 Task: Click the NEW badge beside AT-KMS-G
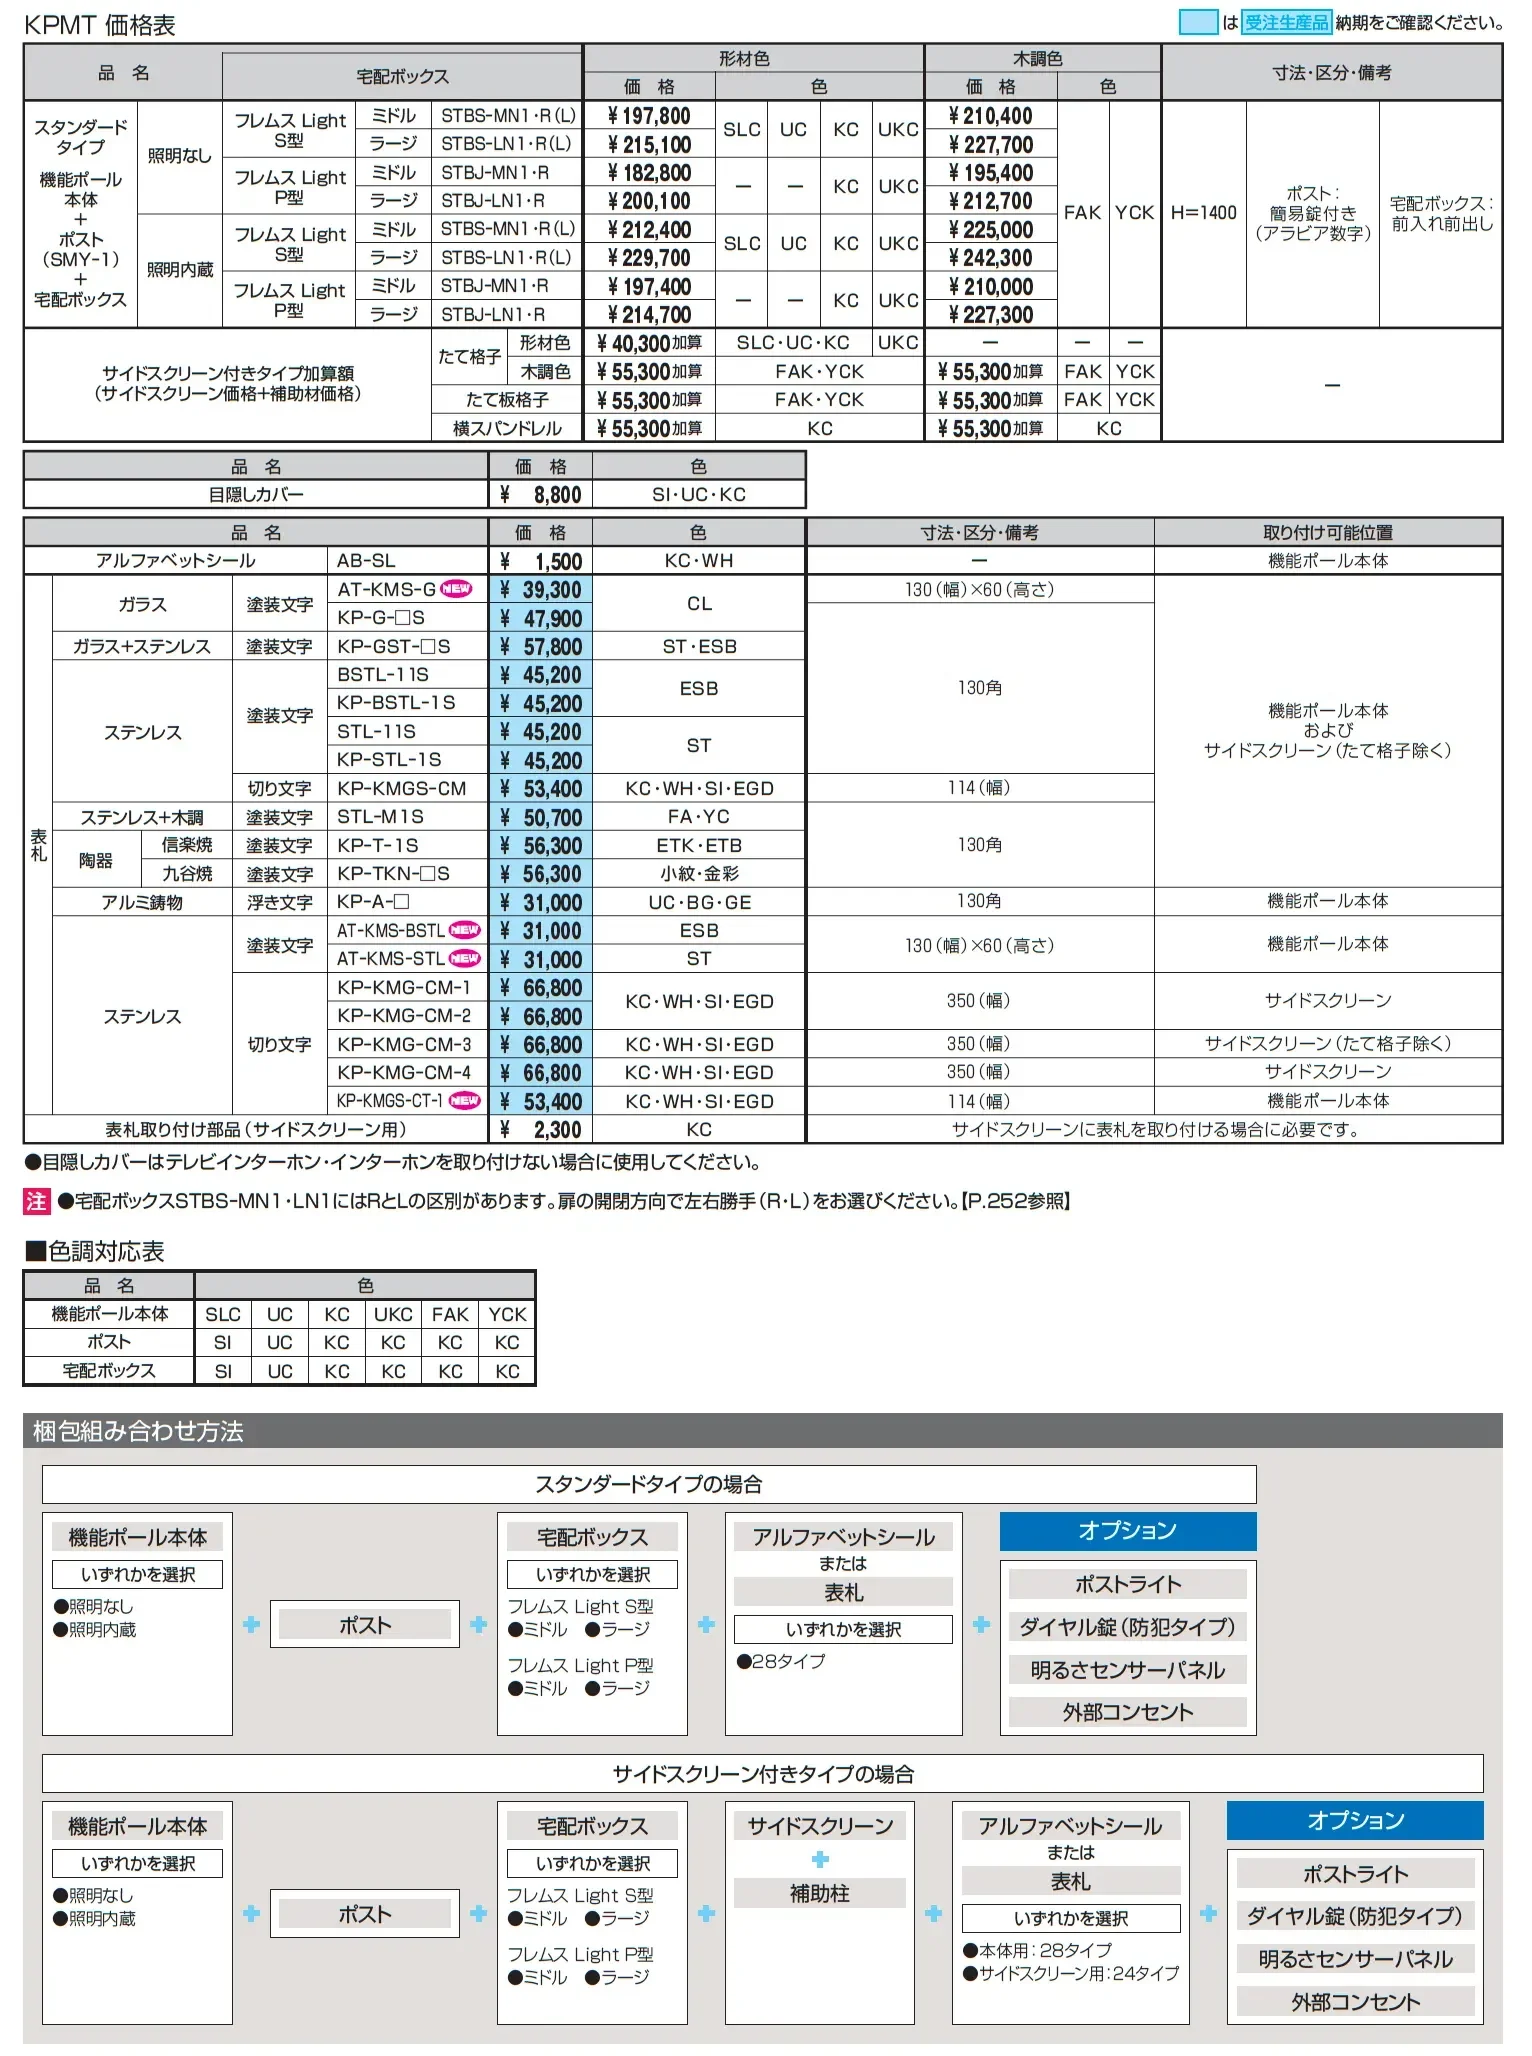pos(456,589)
